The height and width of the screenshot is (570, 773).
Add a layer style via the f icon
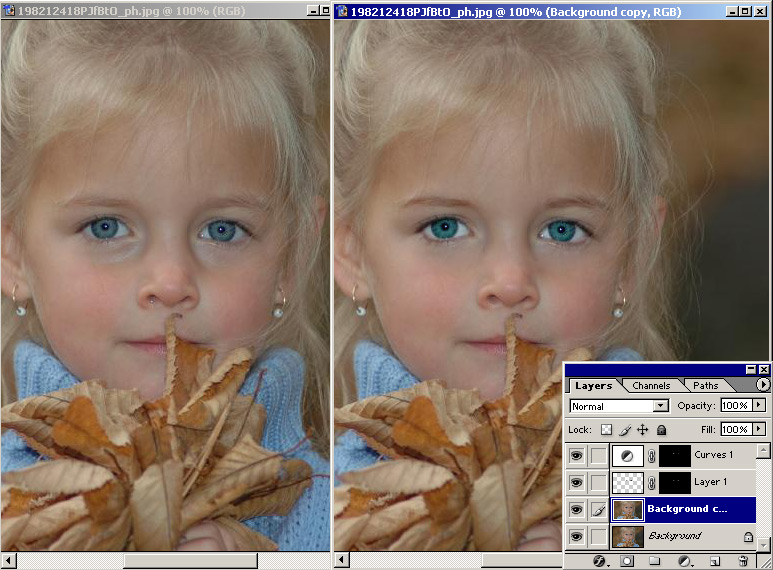tap(599, 561)
